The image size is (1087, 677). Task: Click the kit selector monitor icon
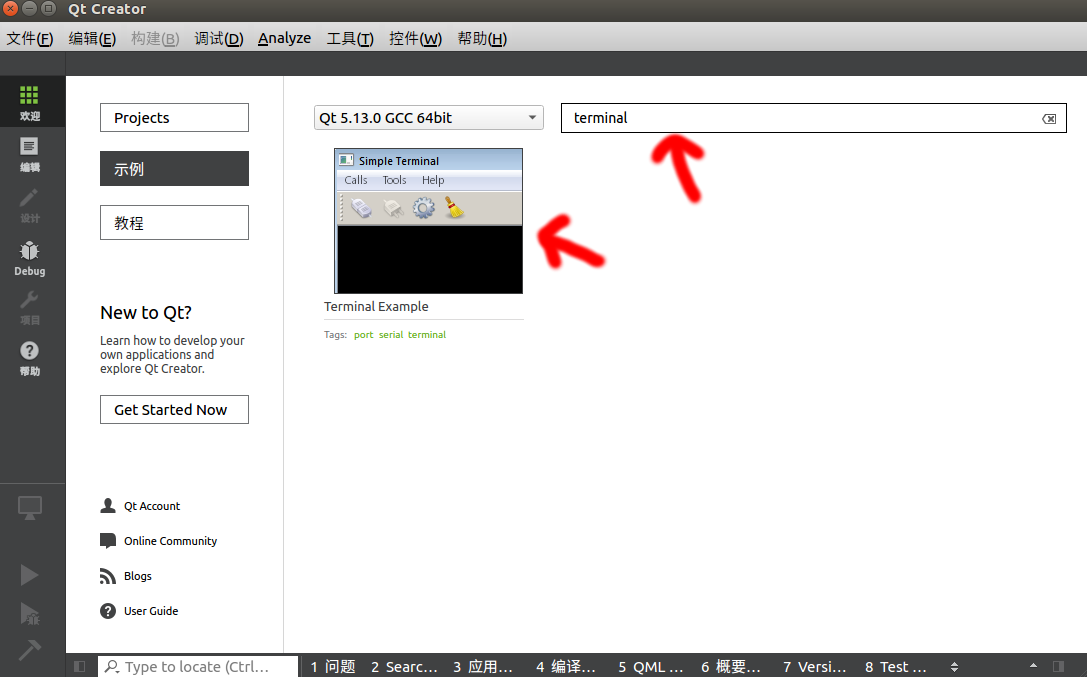(x=29, y=508)
